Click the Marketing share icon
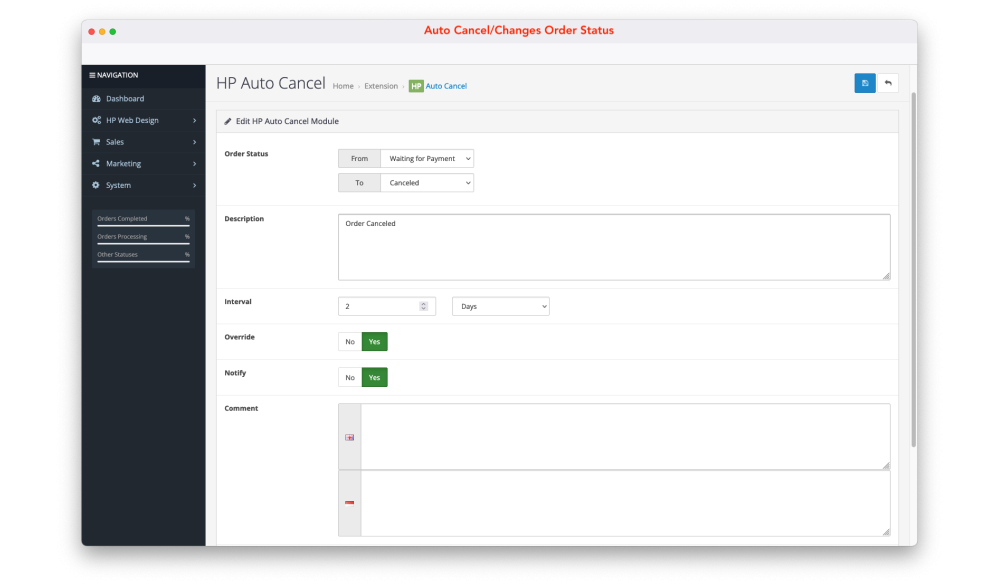Screen dimensions: 1000x585 tap(96, 164)
